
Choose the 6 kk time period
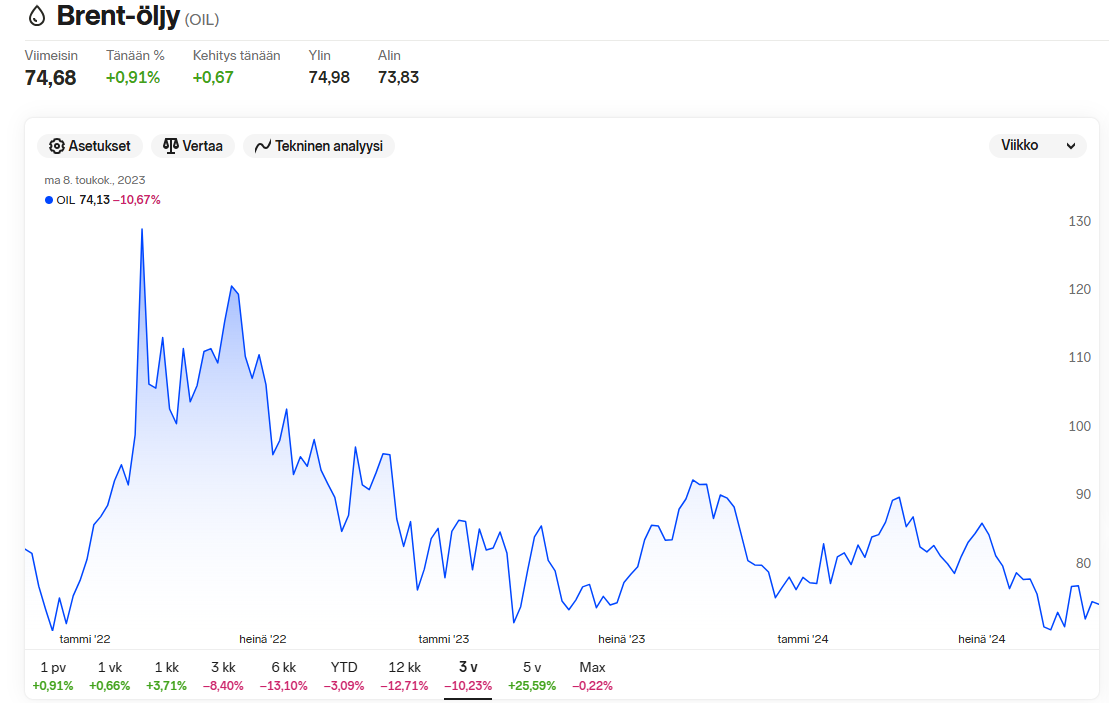click(x=283, y=675)
